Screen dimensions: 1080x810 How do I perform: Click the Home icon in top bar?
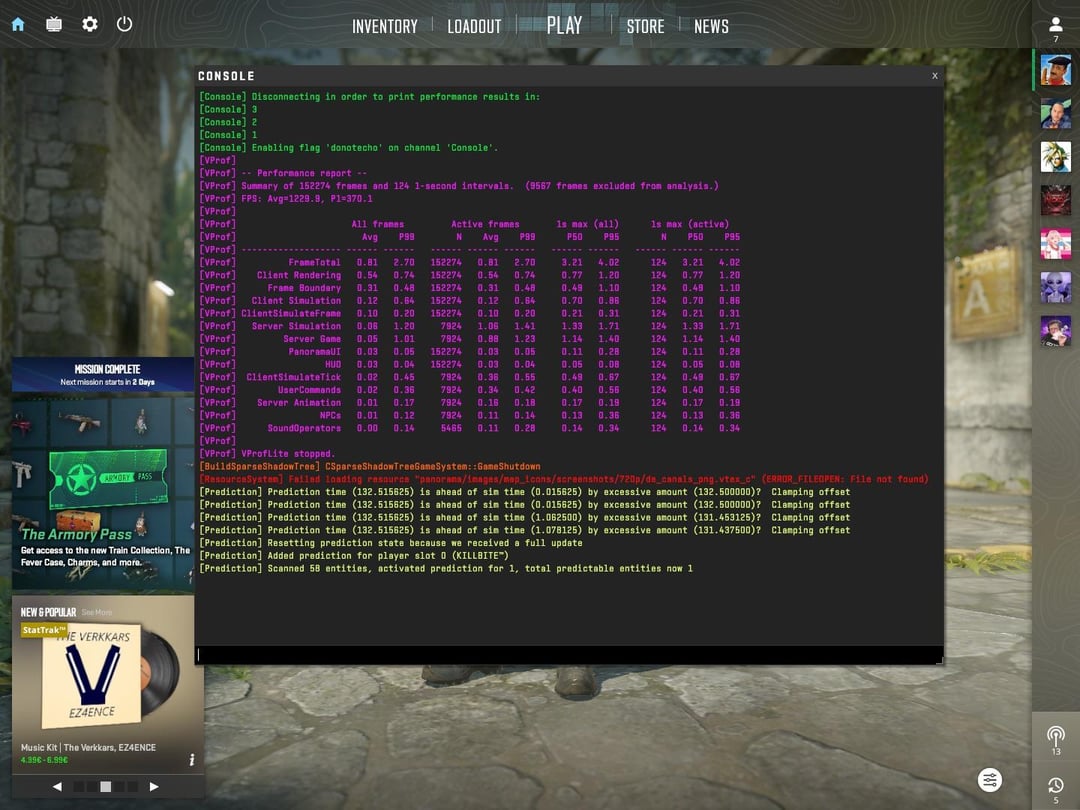coord(18,24)
